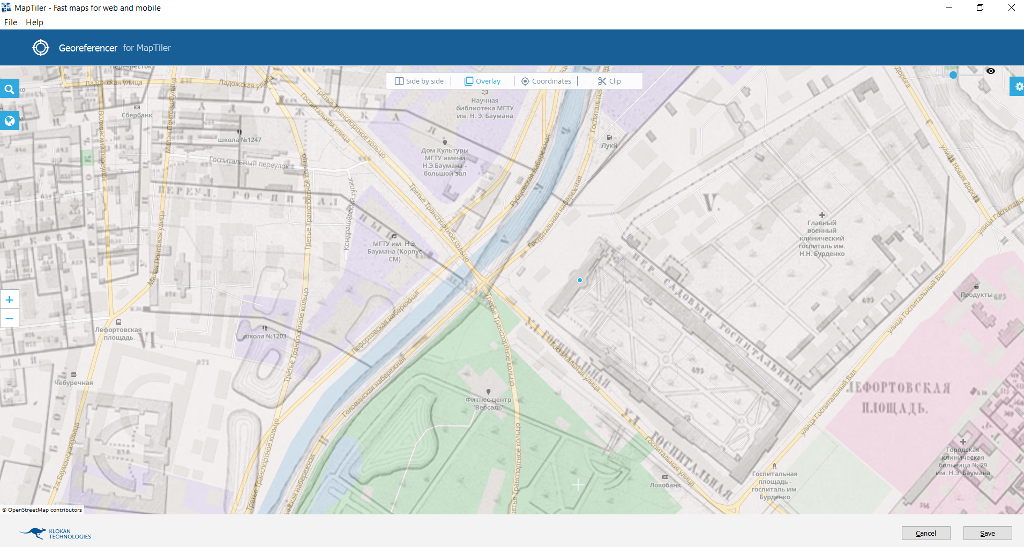
Task: Open the settings gear panel
Action: pyautogui.click(x=1017, y=86)
